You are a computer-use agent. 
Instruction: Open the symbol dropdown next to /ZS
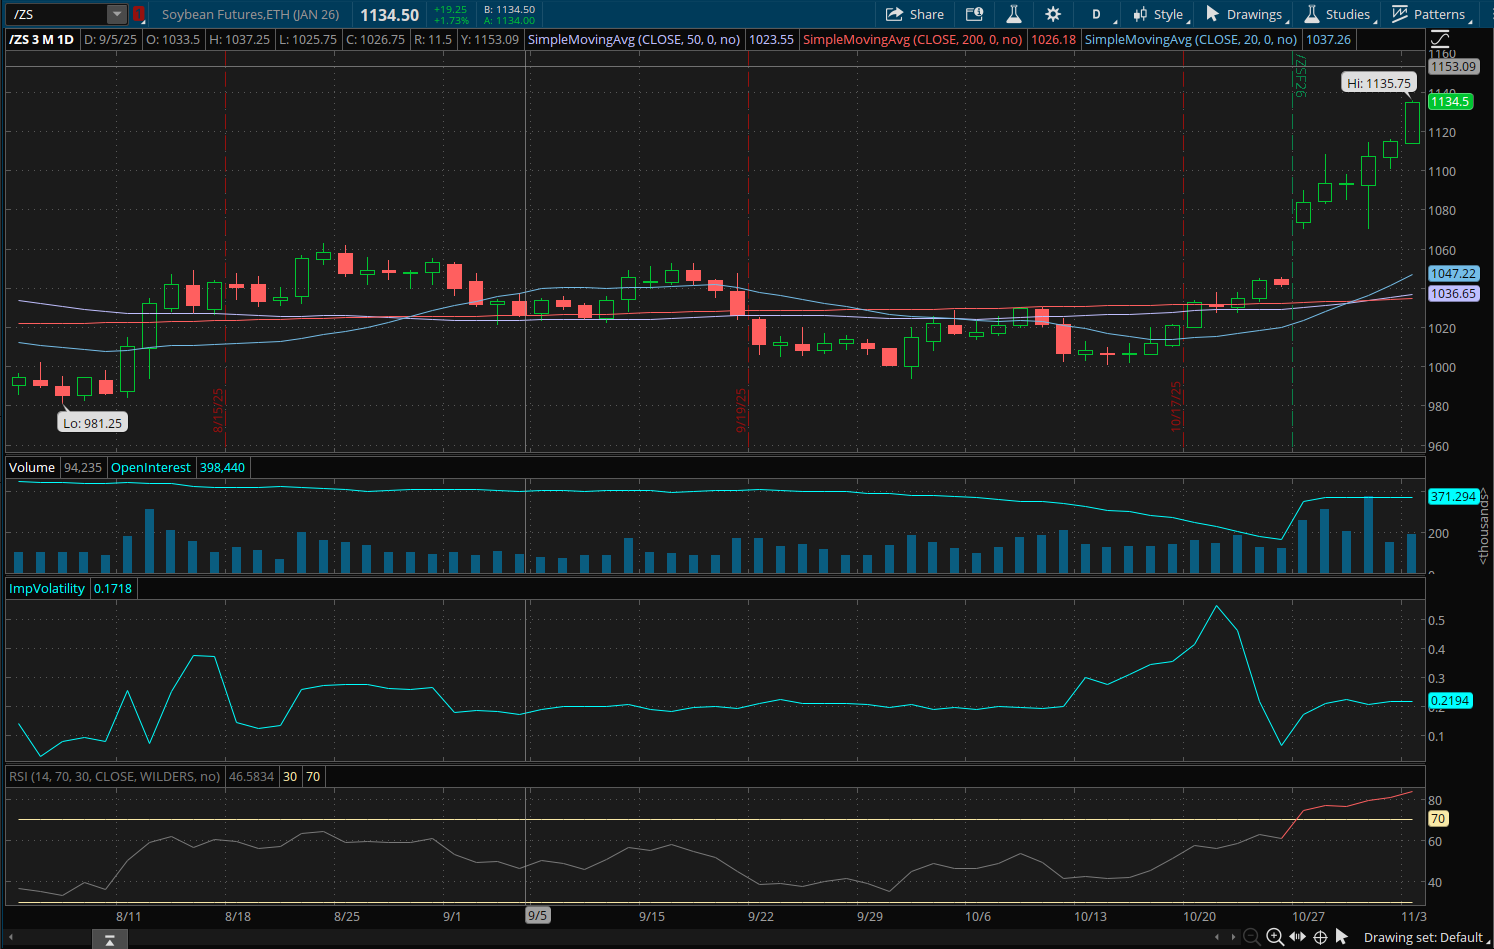(x=116, y=14)
